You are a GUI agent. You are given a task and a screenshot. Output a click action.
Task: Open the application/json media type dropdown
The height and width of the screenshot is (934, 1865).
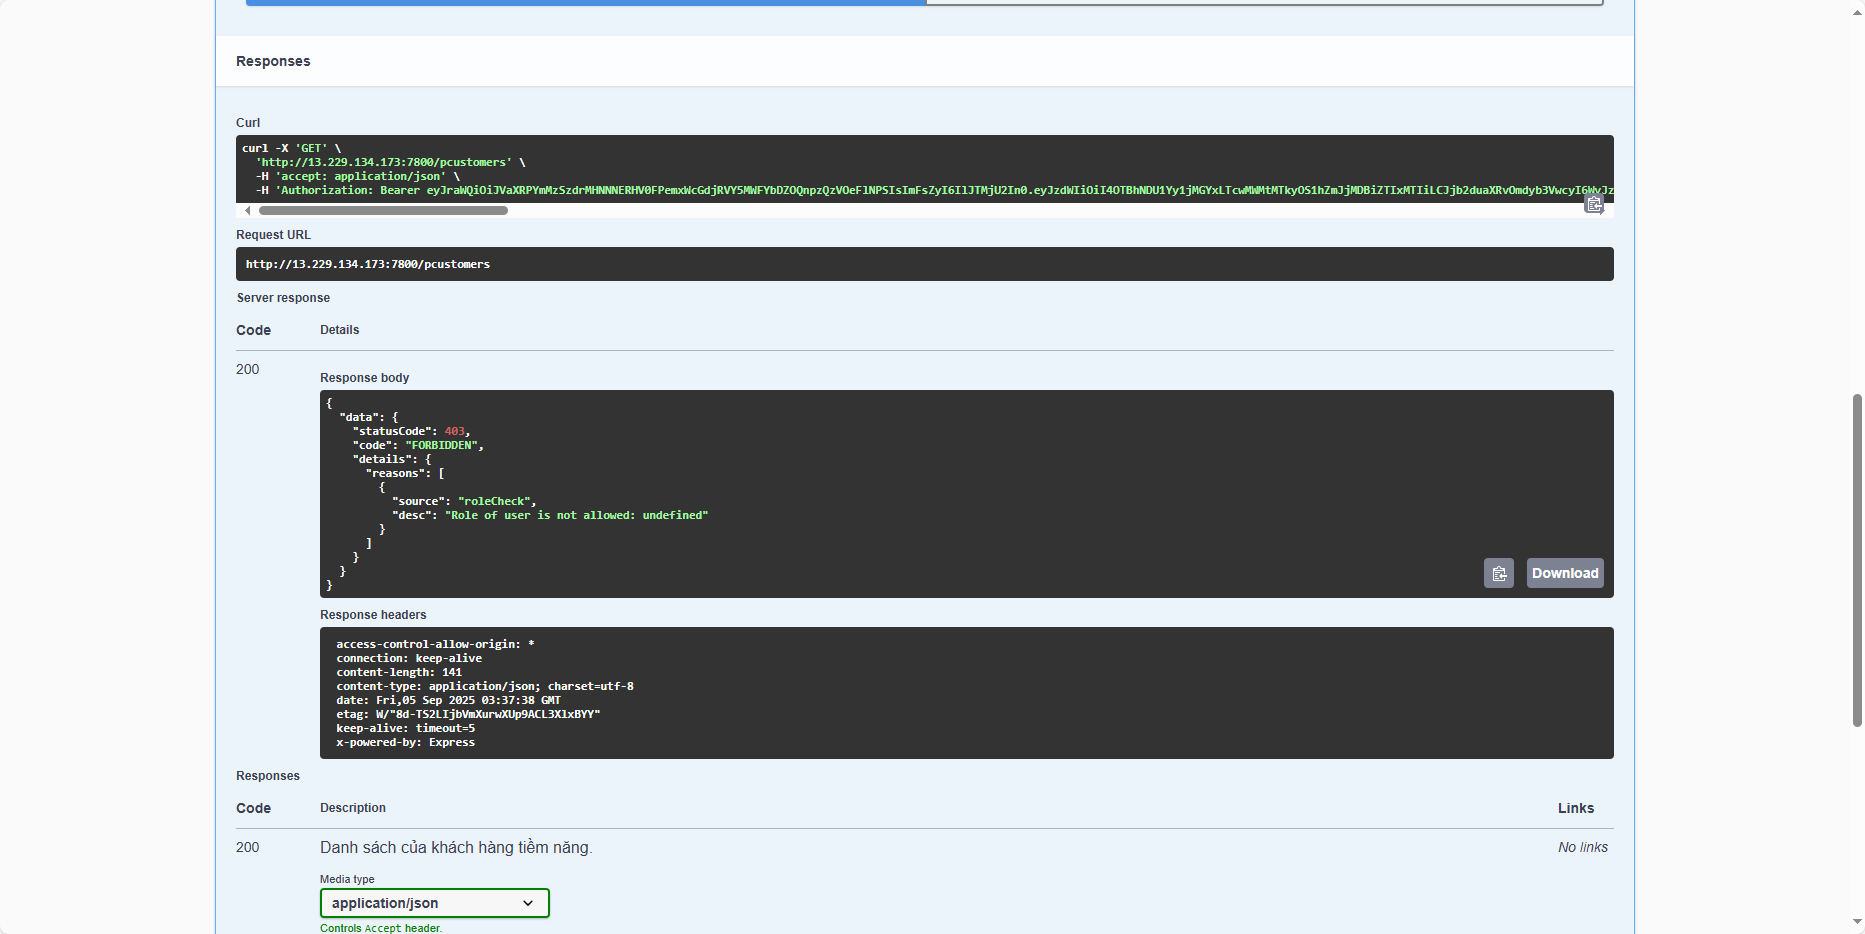click(434, 903)
